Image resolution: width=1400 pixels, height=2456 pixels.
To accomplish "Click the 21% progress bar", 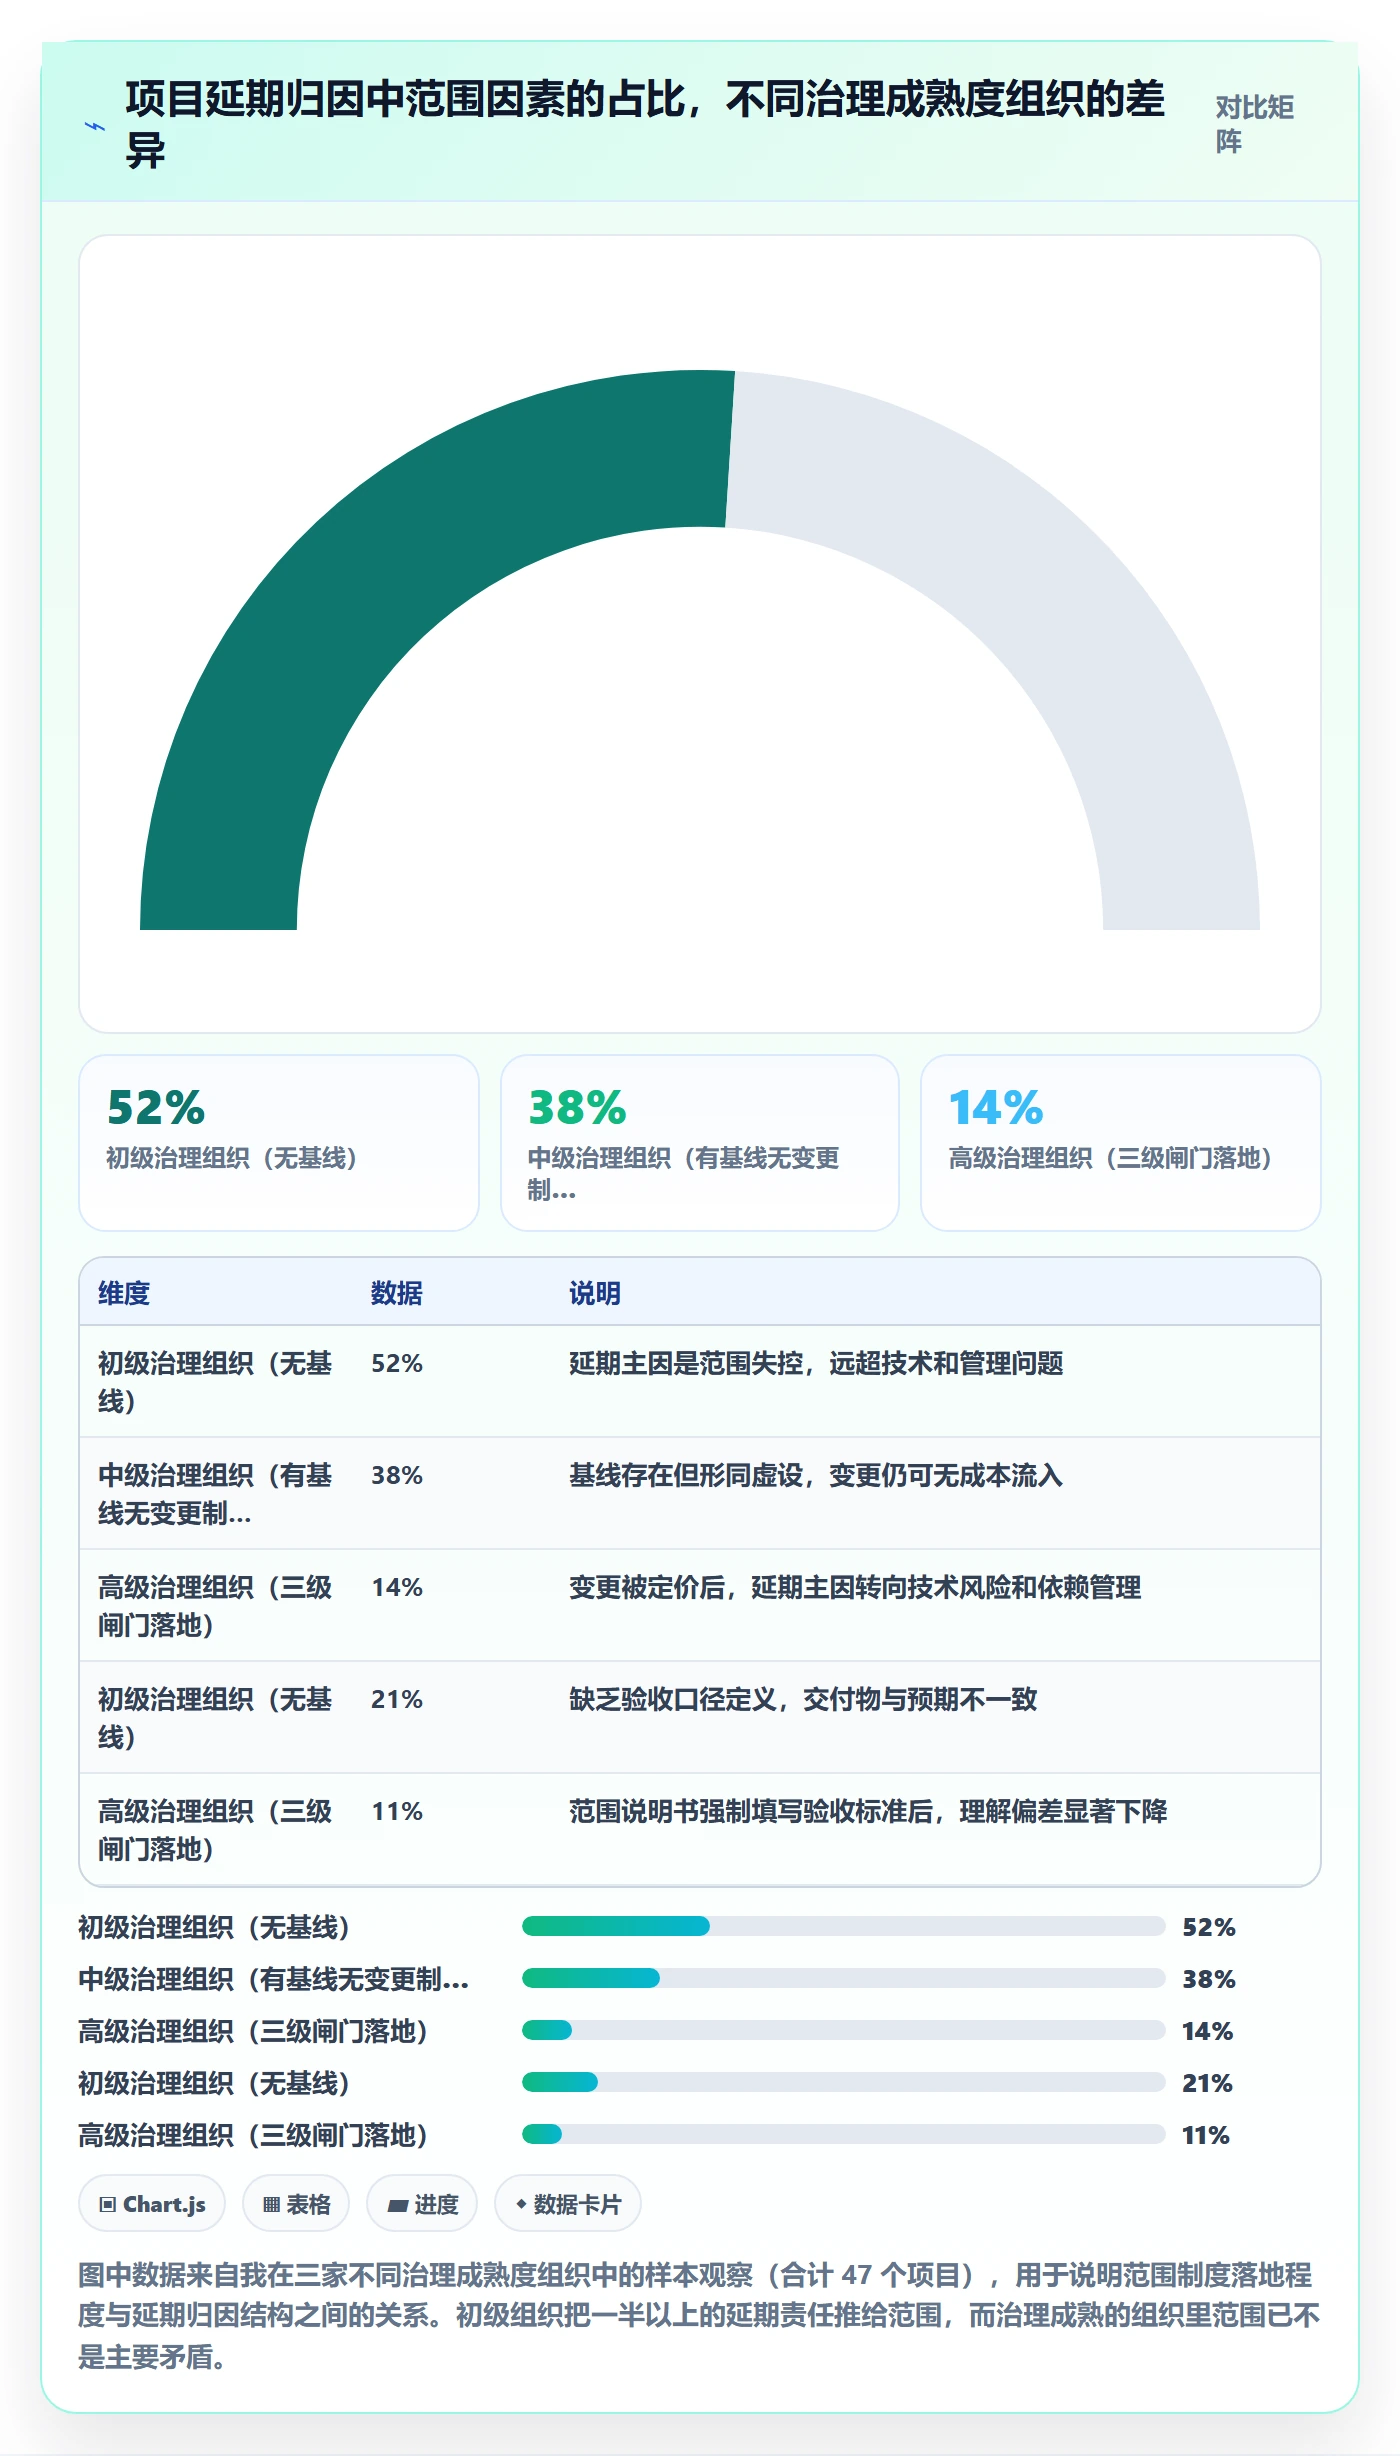I will click(843, 2082).
